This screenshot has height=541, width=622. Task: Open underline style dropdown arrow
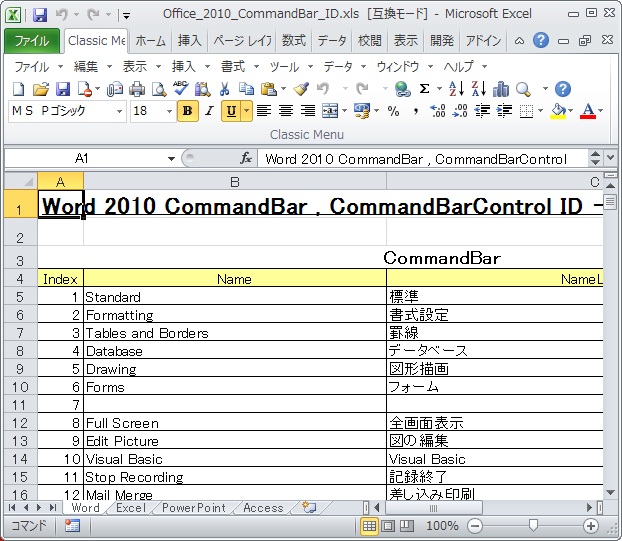pos(247,111)
